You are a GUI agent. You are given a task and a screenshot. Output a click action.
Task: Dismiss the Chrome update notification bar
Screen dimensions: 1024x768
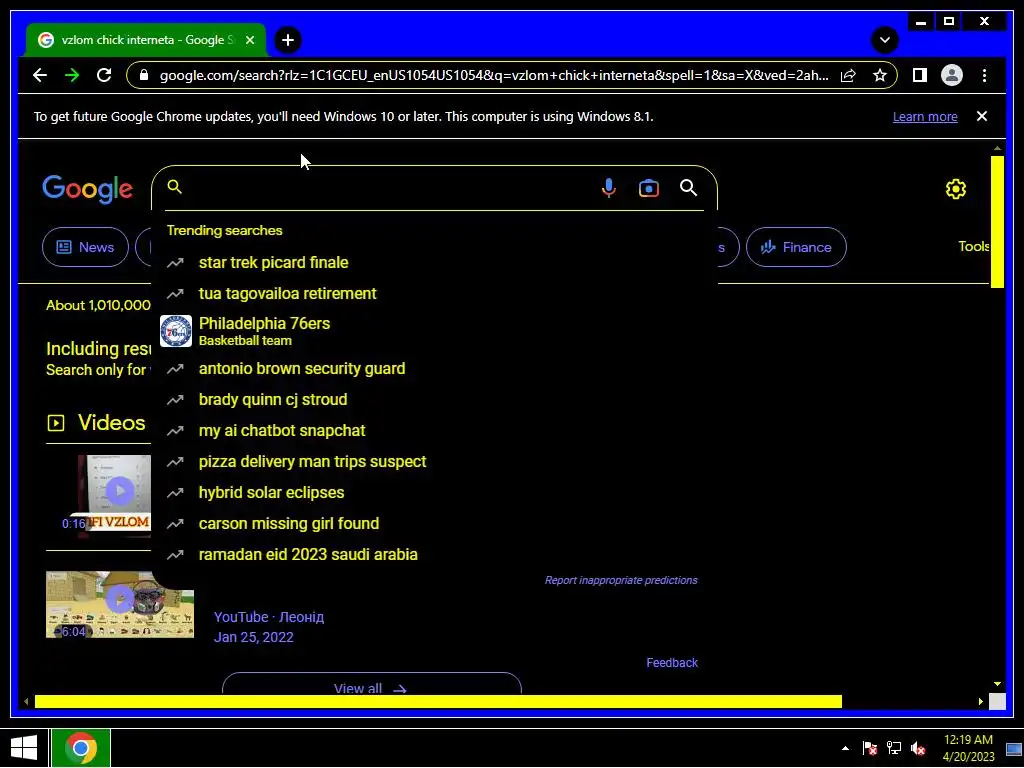982,116
